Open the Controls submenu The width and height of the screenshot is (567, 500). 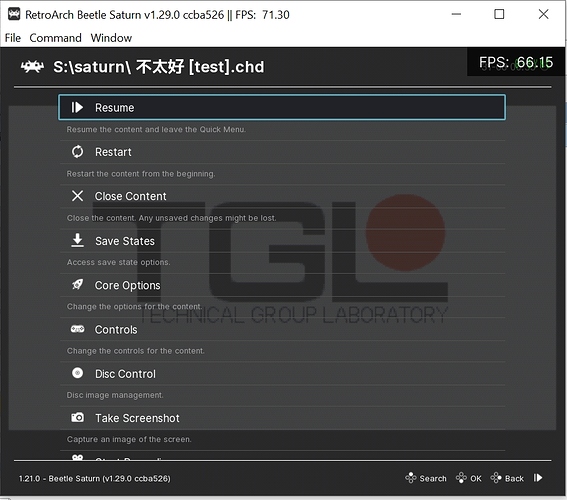282,329
